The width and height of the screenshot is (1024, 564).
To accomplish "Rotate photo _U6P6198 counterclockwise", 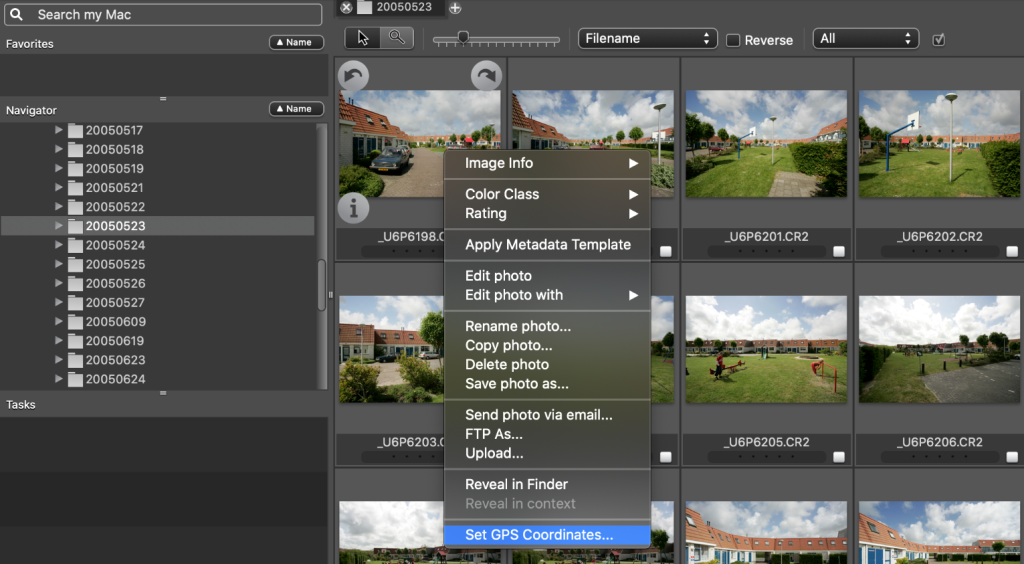I will [353, 75].
